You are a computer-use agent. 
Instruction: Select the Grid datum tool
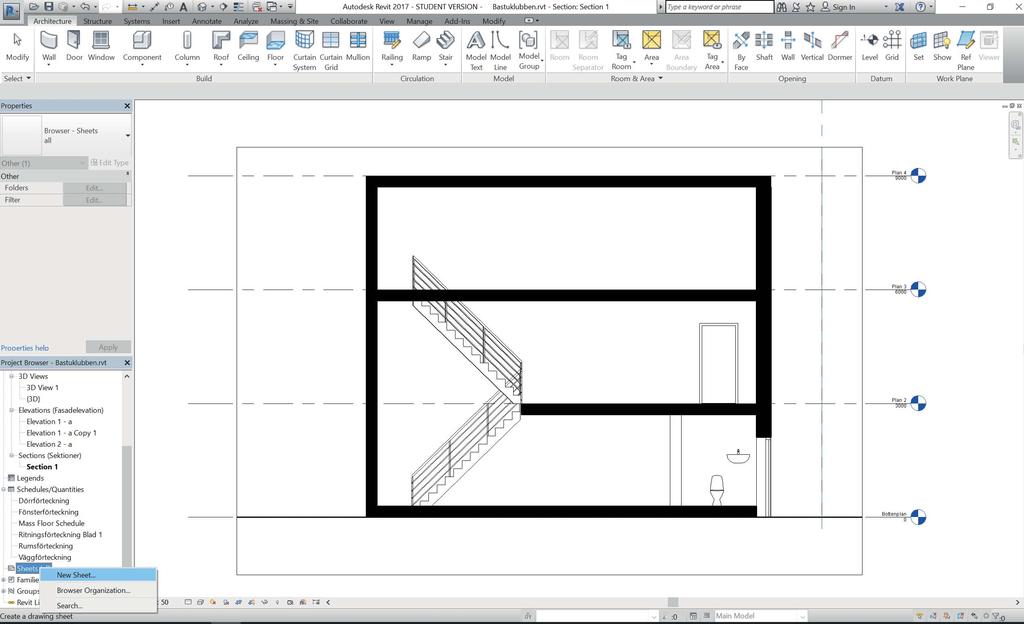pos(892,47)
